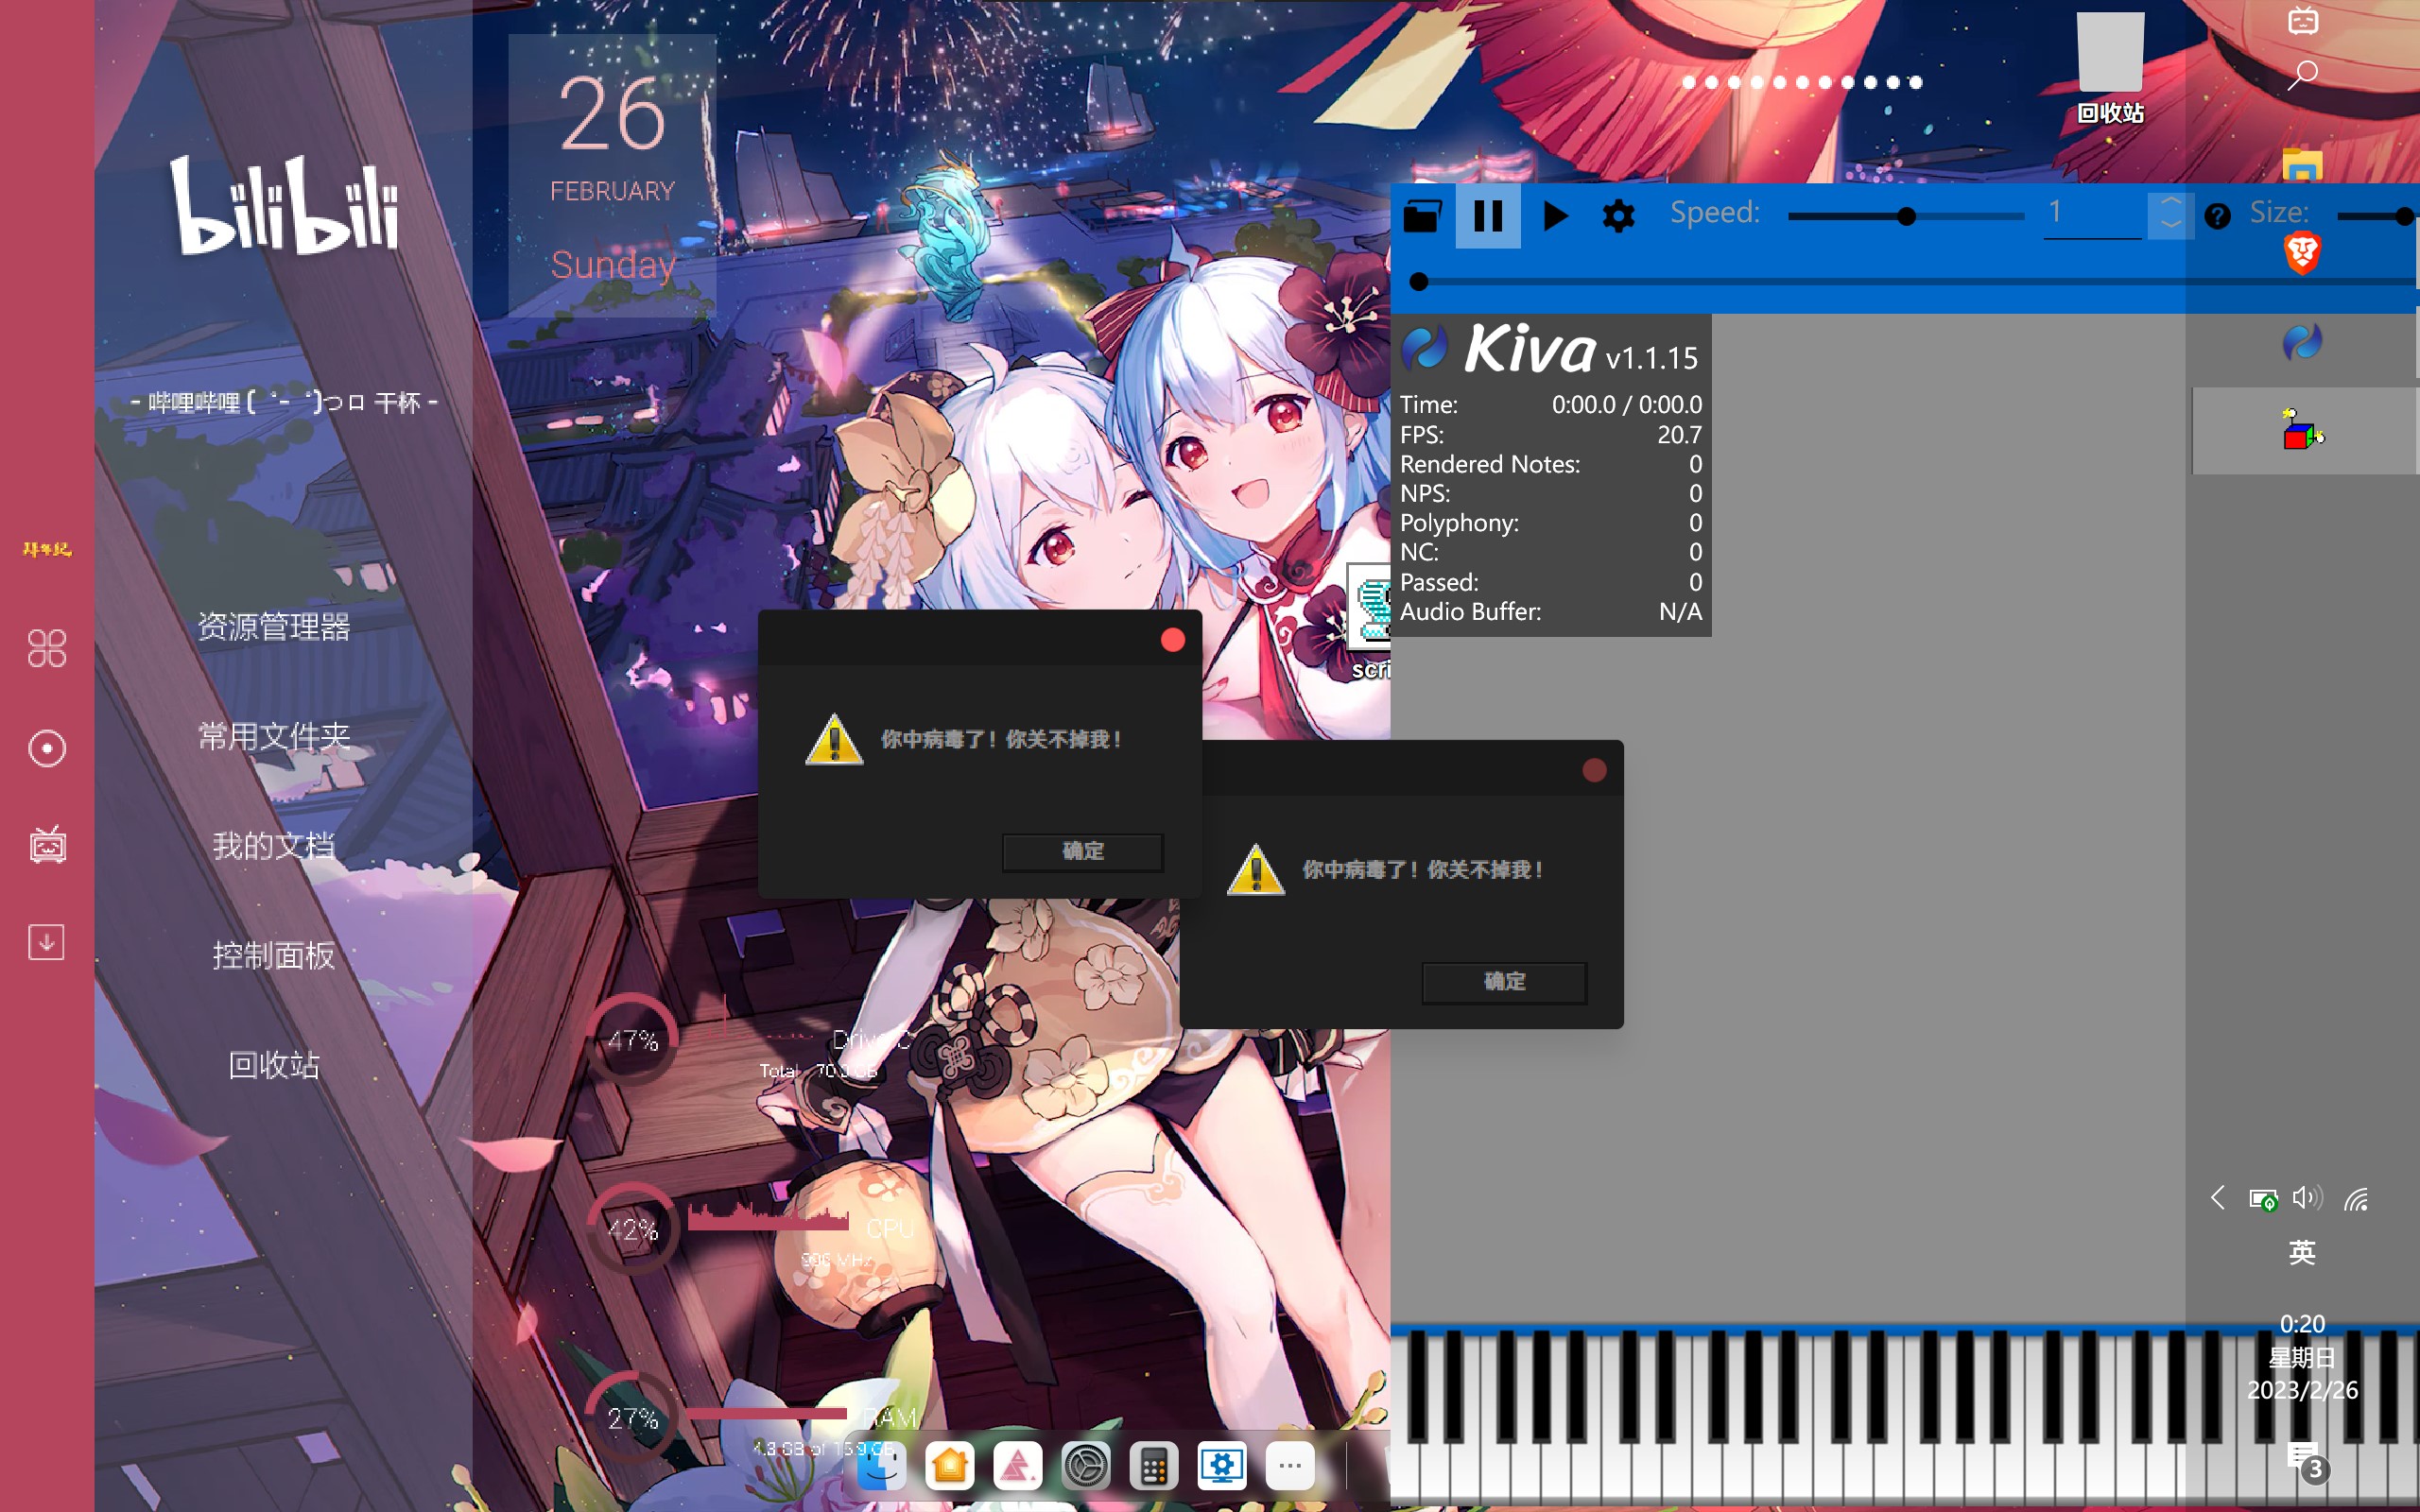Image resolution: width=2420 pixels, height=1512 pixels.
Task: Click the bilibili TV icon in taskbar
Action: pyautogui.click(x=2303, y=19)
